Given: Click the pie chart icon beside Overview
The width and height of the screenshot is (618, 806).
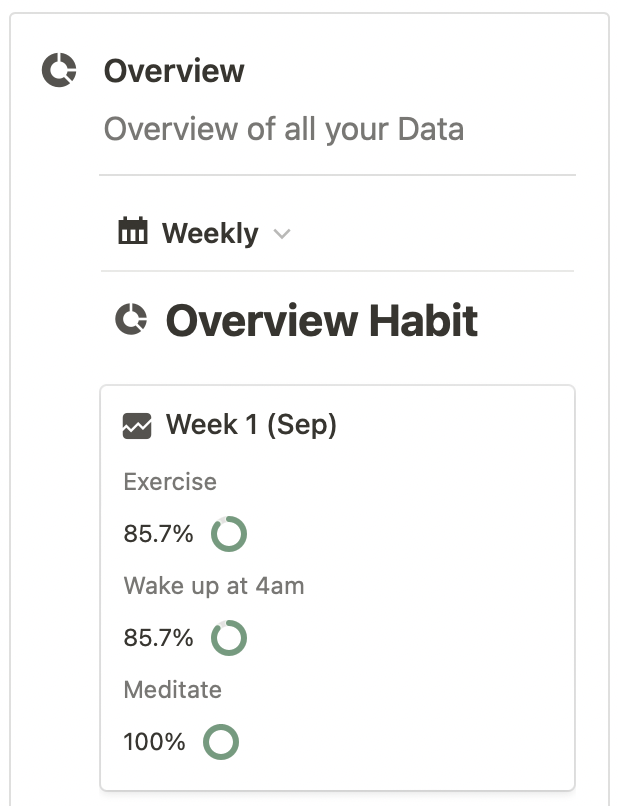Looking at the screenshot, I should coord(59,71).
